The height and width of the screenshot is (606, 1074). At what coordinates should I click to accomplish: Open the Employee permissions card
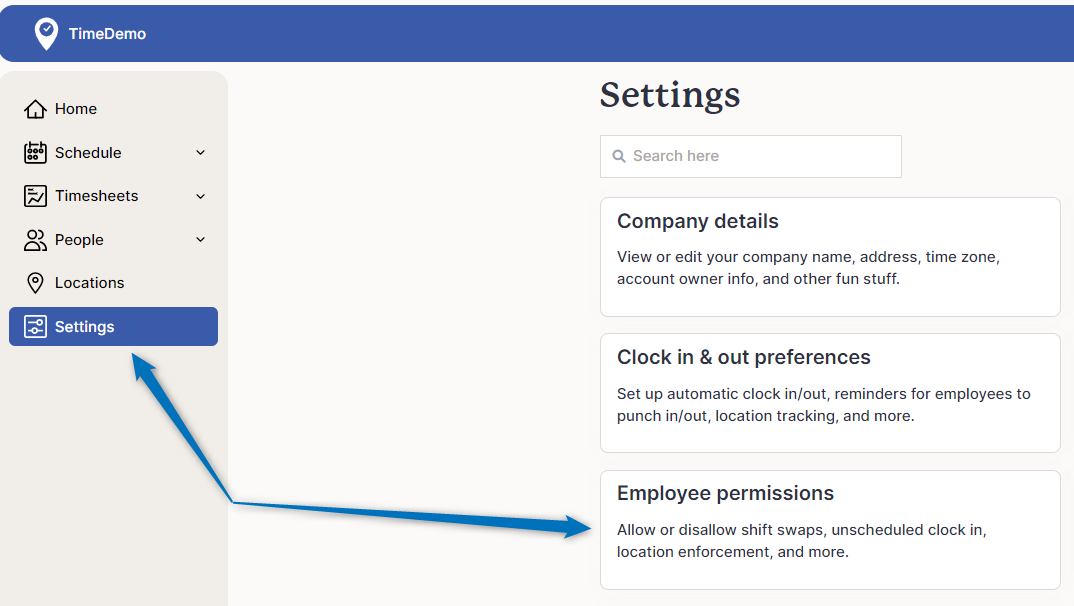[x=830, y=530]
